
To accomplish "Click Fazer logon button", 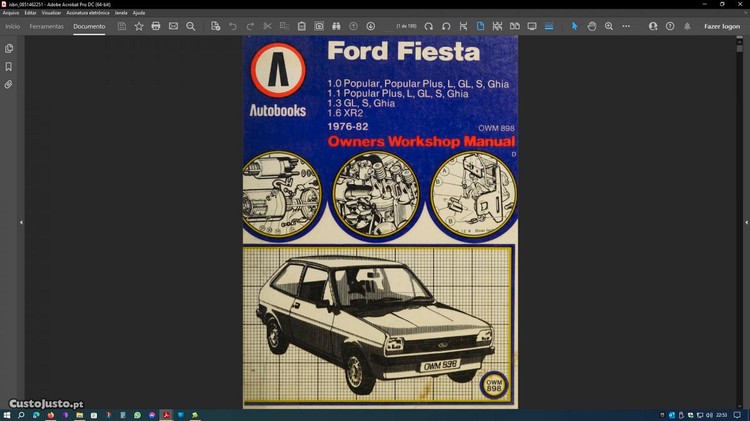I will tap(721, 26).
